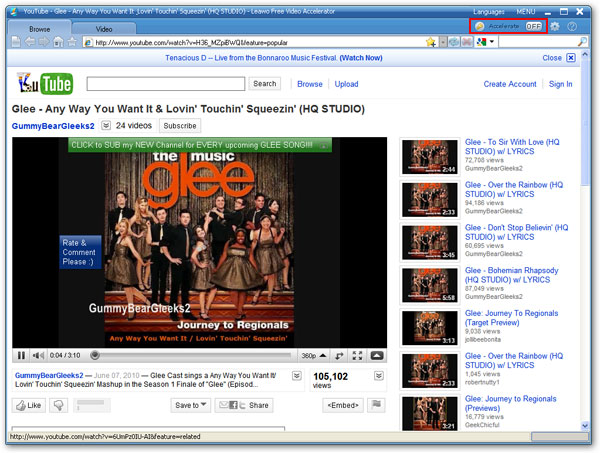Open 'Glee - Don't Stop Believin'' related video link
The image size is (600, 453).
tap(516, 232)
